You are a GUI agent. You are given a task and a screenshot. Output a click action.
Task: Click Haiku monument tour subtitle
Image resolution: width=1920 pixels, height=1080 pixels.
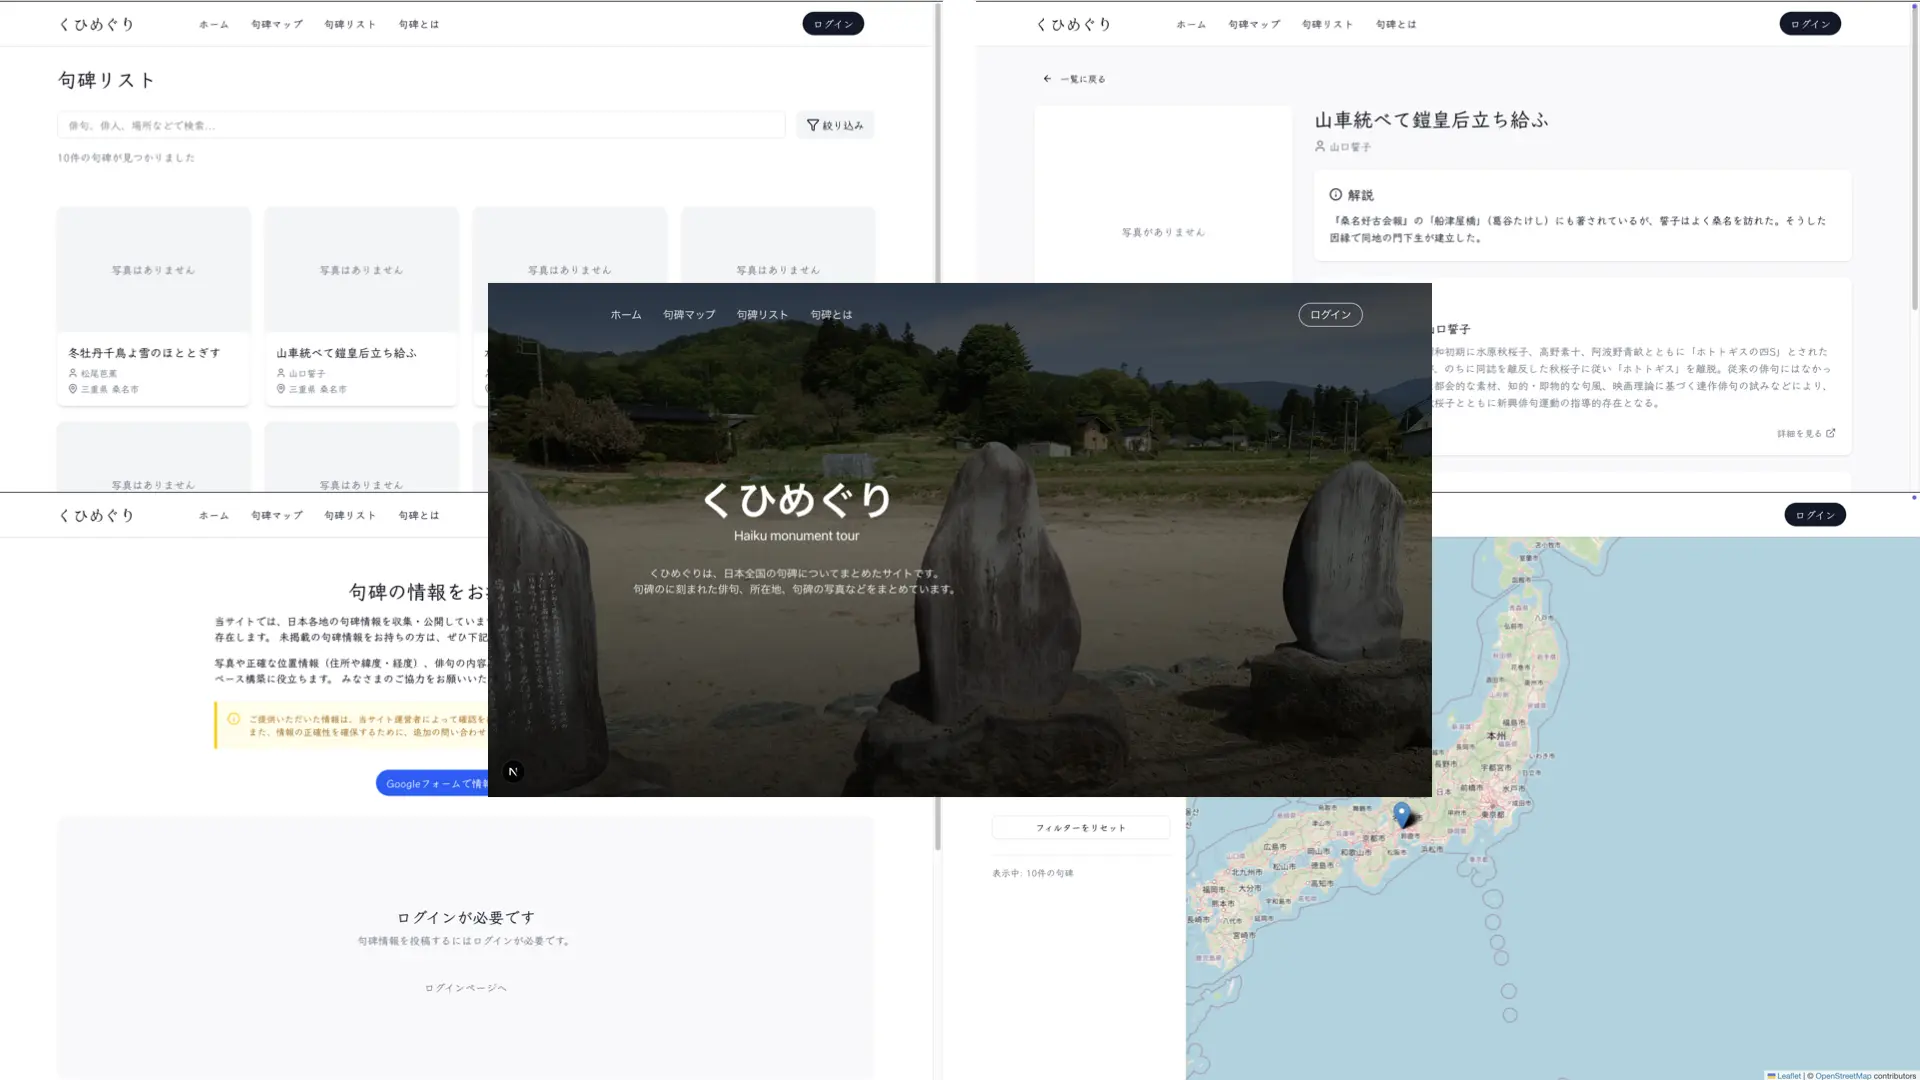pos(796,536)
